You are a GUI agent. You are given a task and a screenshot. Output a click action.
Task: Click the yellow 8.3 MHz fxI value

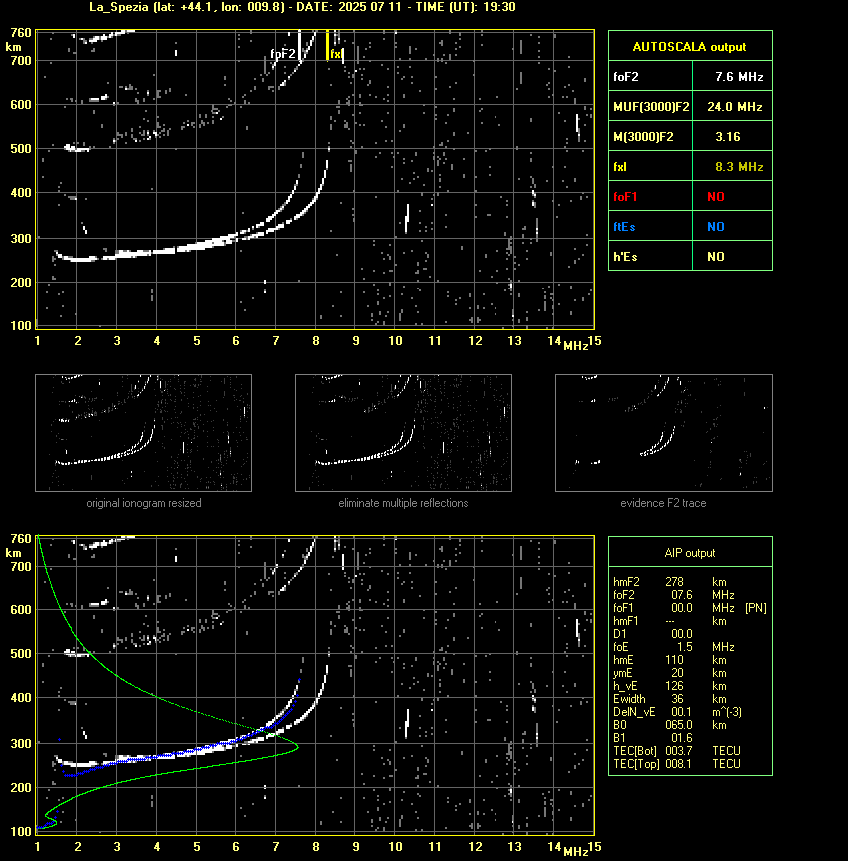pyautogui.click(x=739, y=167)
